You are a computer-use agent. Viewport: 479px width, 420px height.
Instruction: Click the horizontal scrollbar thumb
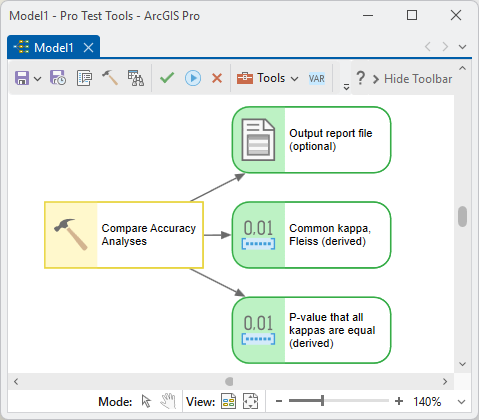(x=229, y=381)
